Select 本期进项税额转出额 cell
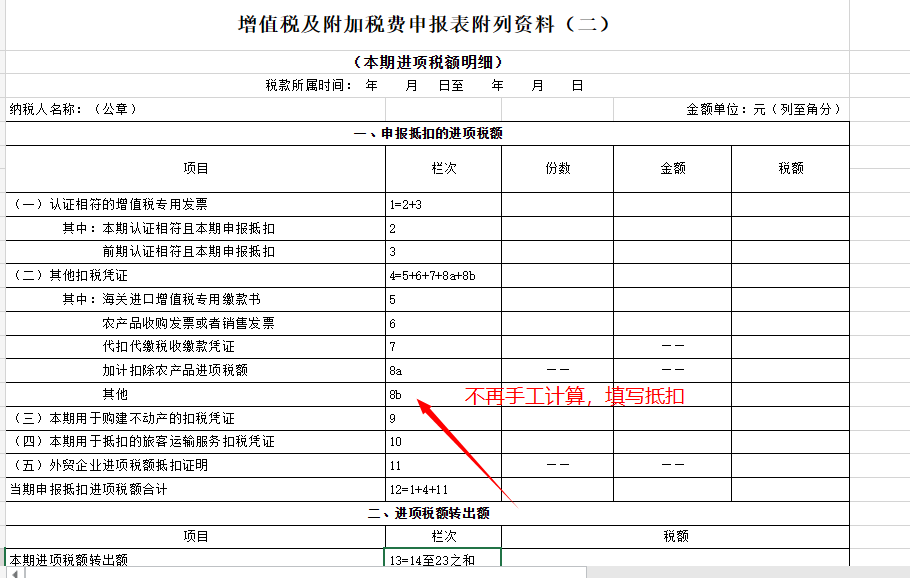 (196, 559)
